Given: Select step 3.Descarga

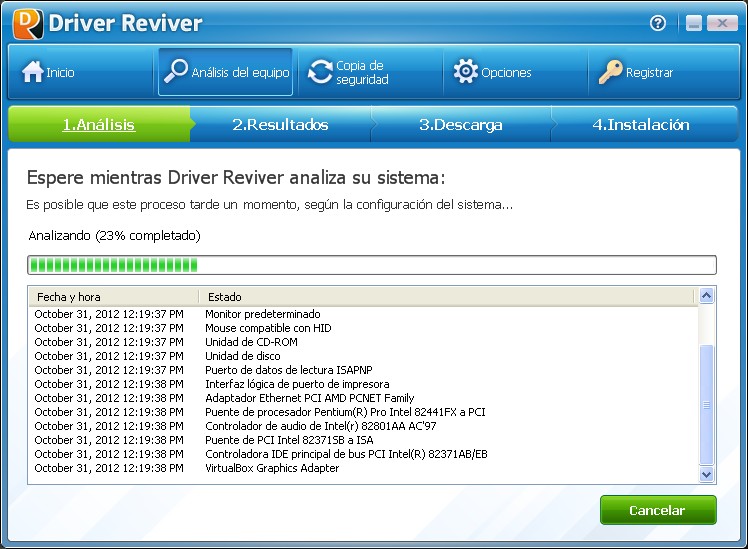Looking at the screenshot, I should pyautogui.click(x=461, y=124).
